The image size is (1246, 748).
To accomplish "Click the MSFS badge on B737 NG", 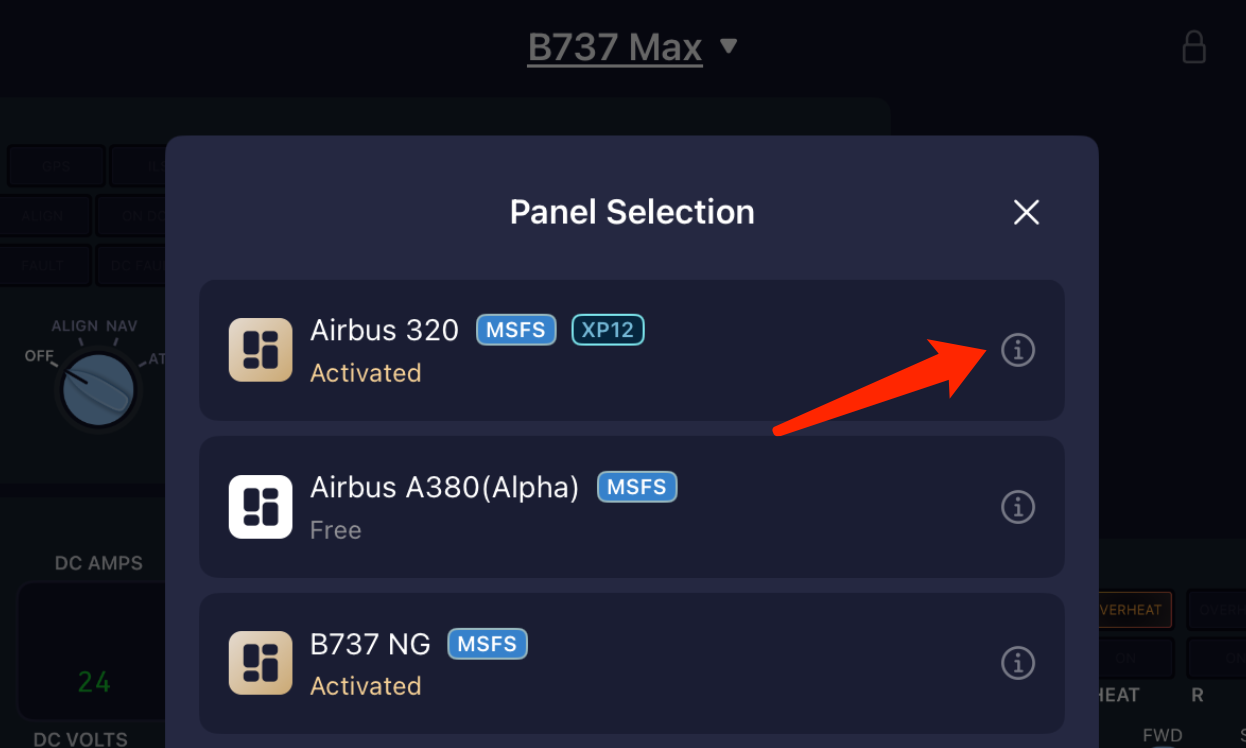I will tap(487, 644).
